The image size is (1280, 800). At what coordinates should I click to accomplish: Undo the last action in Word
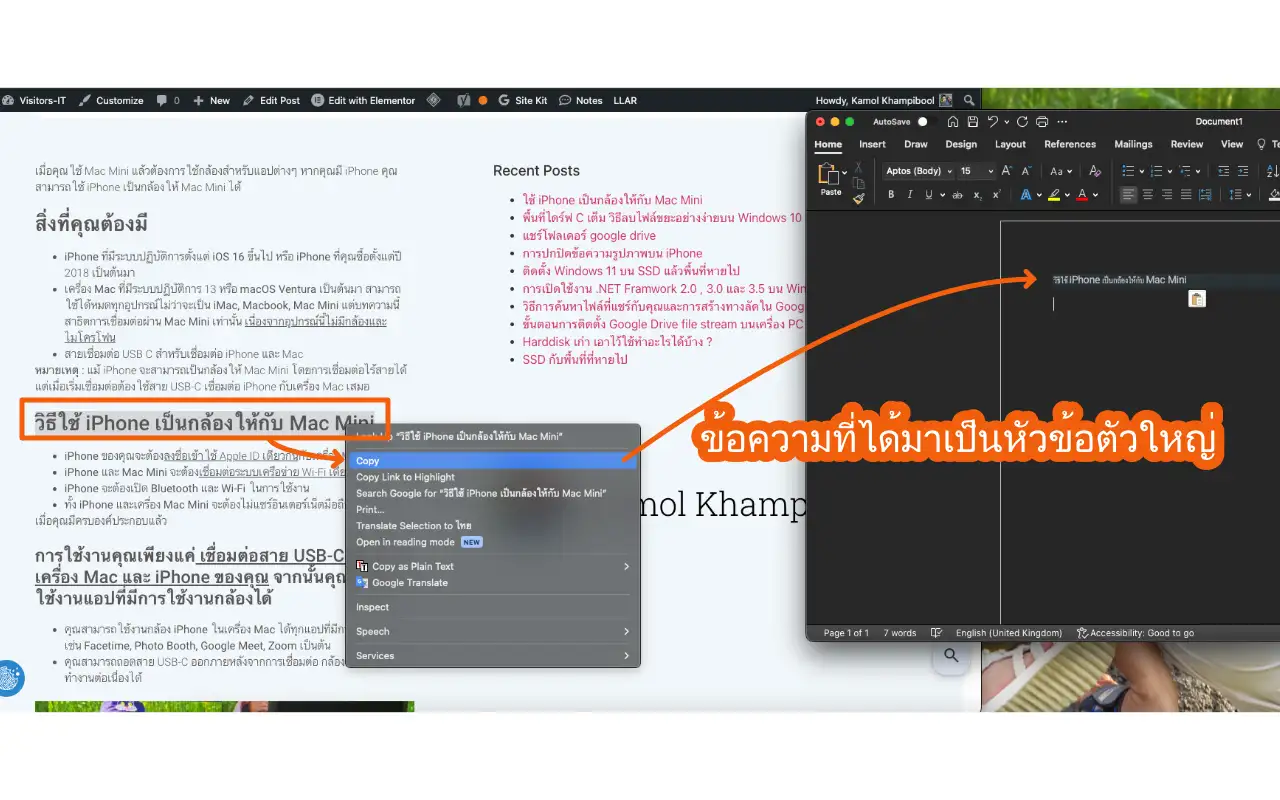click(992, 122)
